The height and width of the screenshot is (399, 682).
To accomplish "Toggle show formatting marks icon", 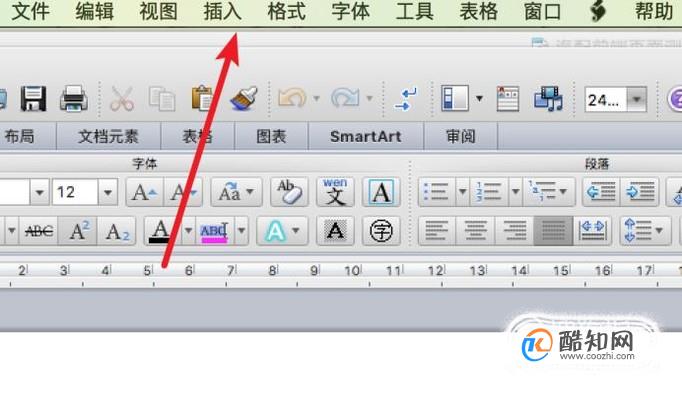I will pos(406,99).
